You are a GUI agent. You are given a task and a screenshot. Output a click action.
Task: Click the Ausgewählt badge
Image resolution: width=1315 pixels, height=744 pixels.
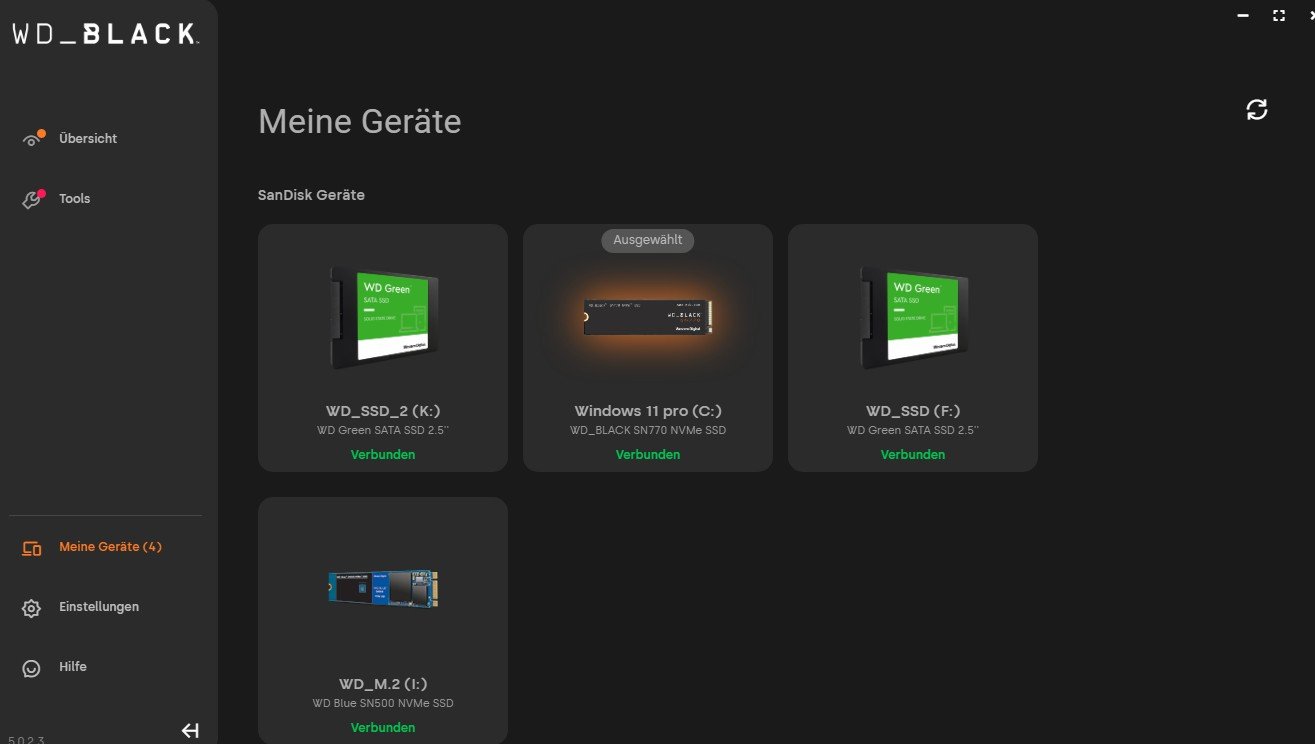point(648,240)
